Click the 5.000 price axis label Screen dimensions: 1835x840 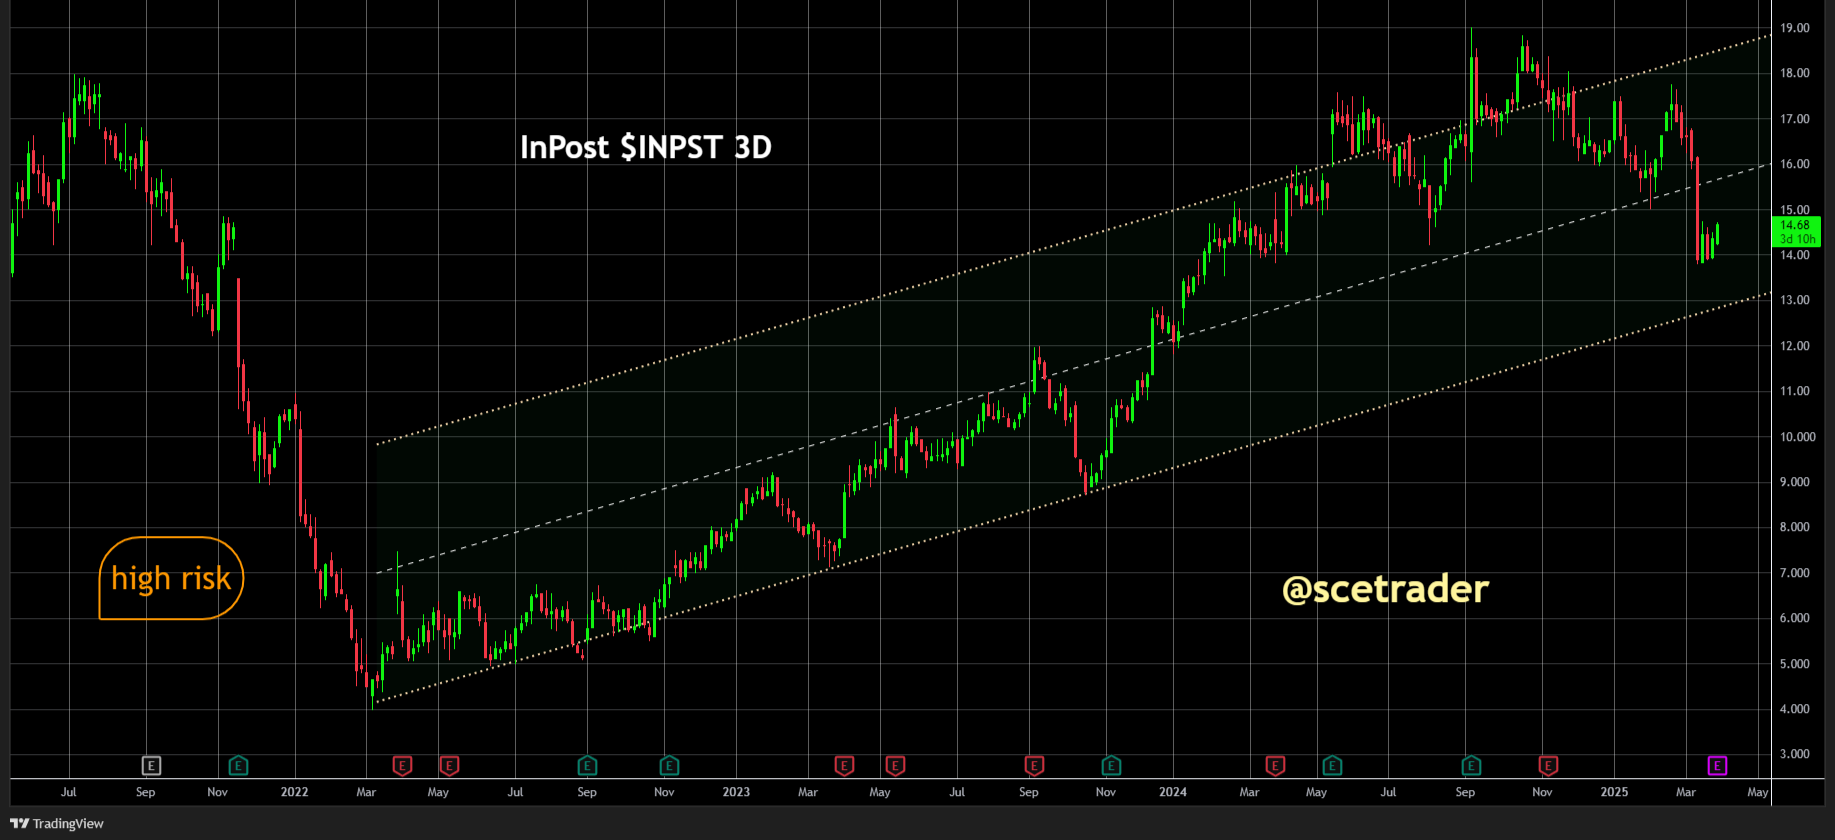pos(1795,664)
